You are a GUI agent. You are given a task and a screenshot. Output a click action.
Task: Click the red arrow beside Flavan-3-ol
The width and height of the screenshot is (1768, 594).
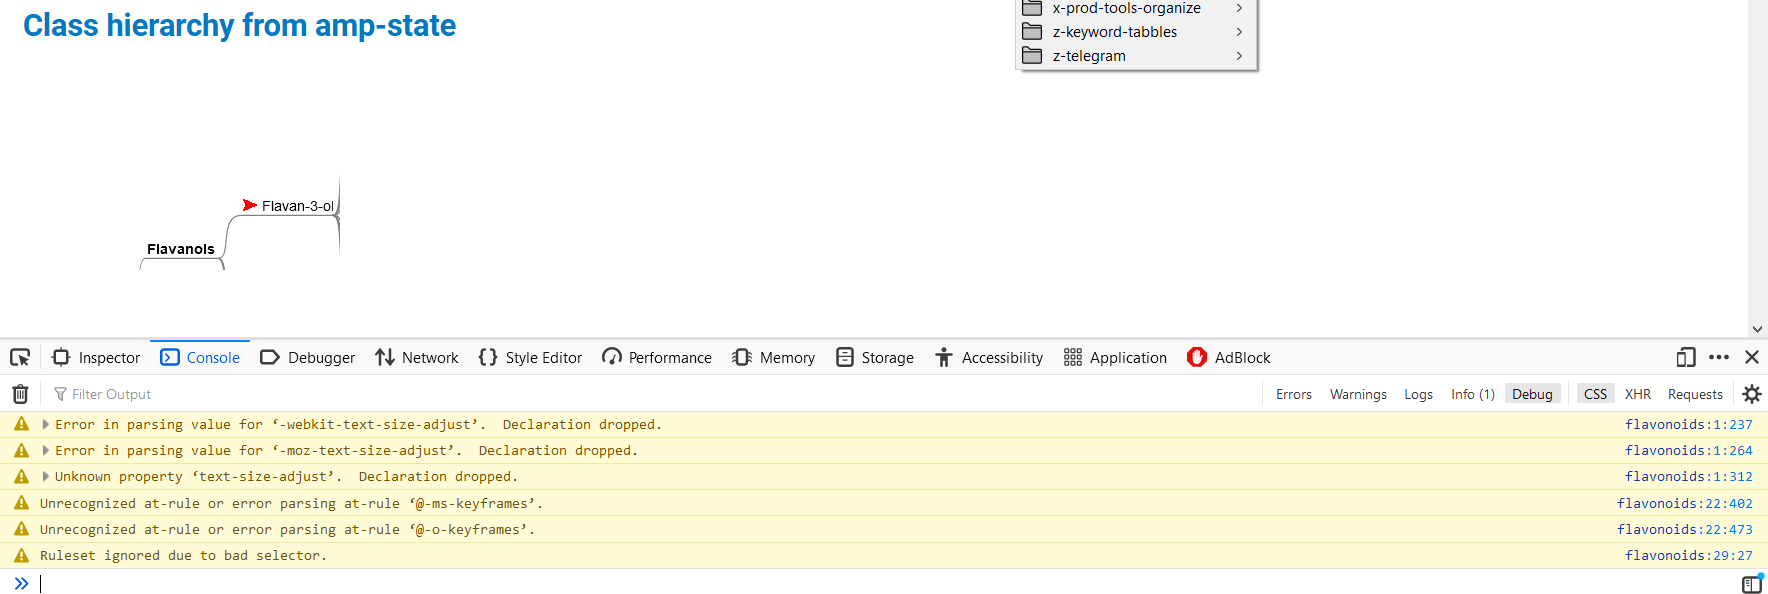point(250,205)
